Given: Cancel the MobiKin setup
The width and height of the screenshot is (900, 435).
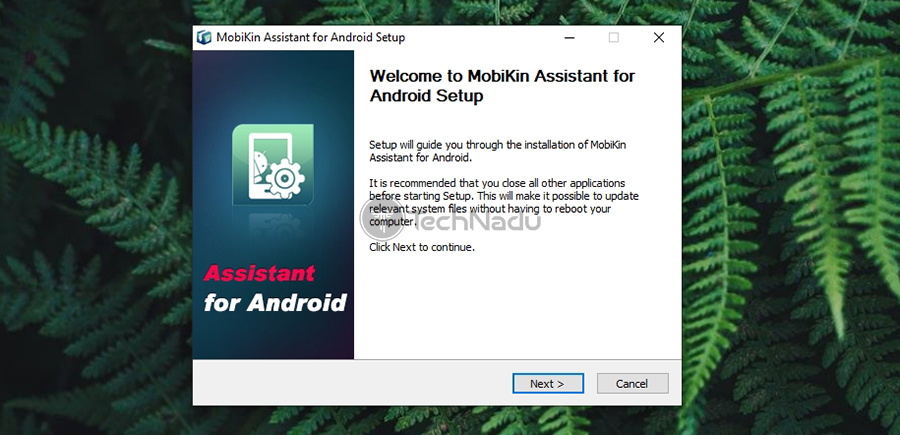Looking at the screenshot, I should tap(633, 383).
